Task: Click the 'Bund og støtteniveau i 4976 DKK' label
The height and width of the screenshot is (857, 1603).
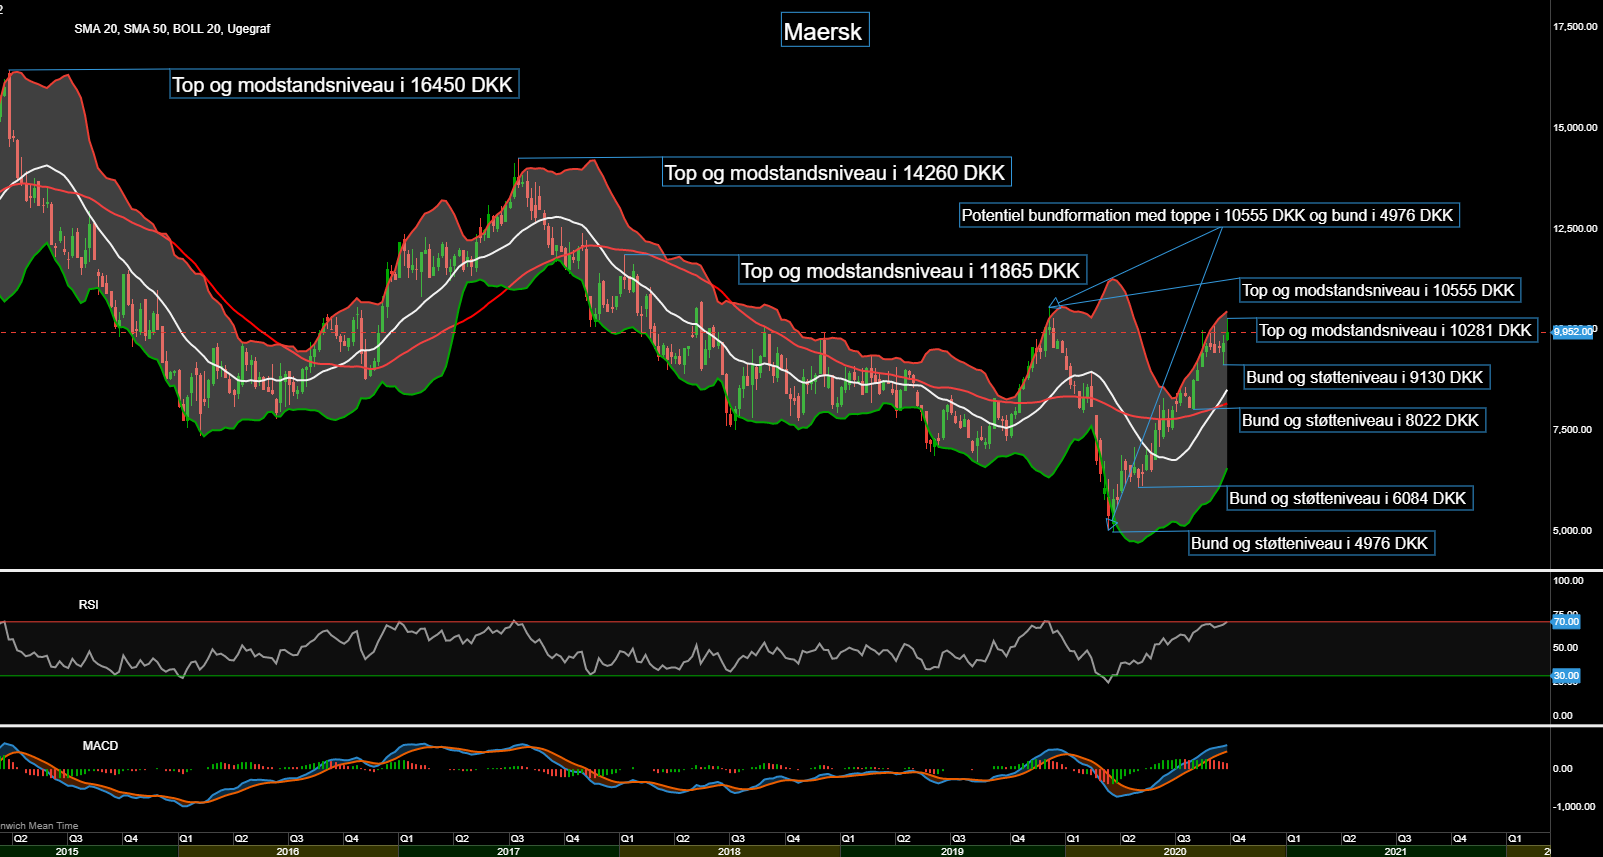Action: 1312,543
